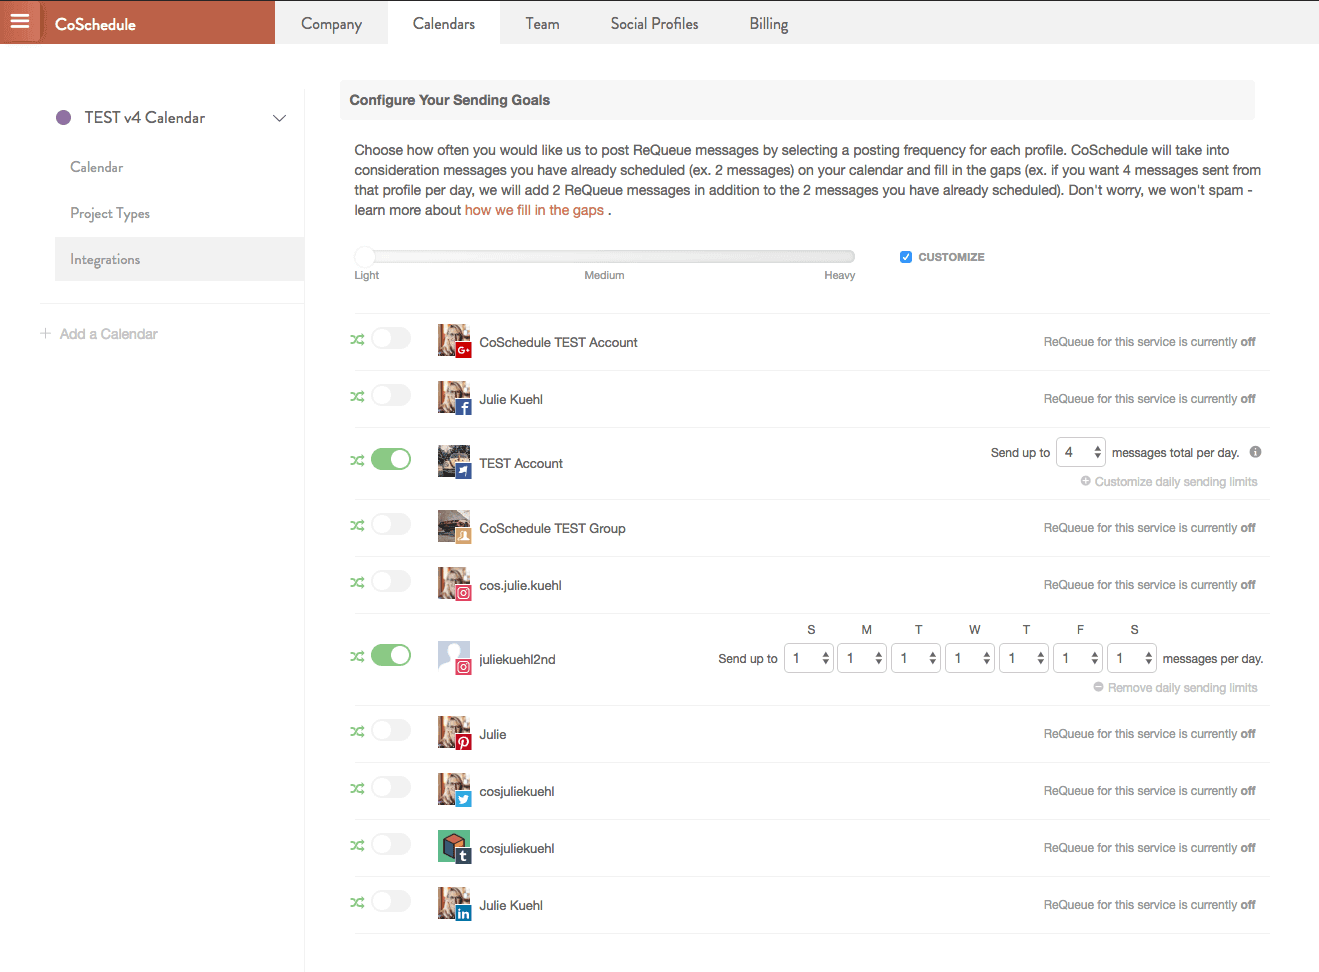Click the Tumblr avatar for cosjuliekuehl

pyautogui.click(x=454, y=847)
